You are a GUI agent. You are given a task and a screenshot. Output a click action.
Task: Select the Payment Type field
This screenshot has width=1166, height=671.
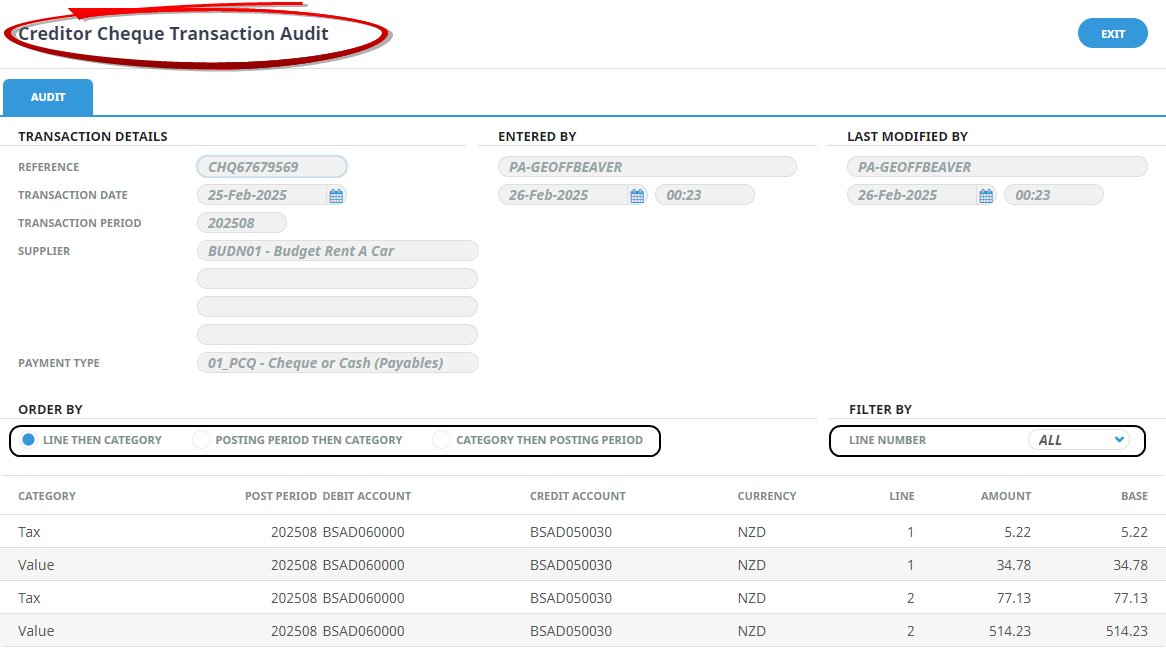pyautogui.click(x=337, y=362)
